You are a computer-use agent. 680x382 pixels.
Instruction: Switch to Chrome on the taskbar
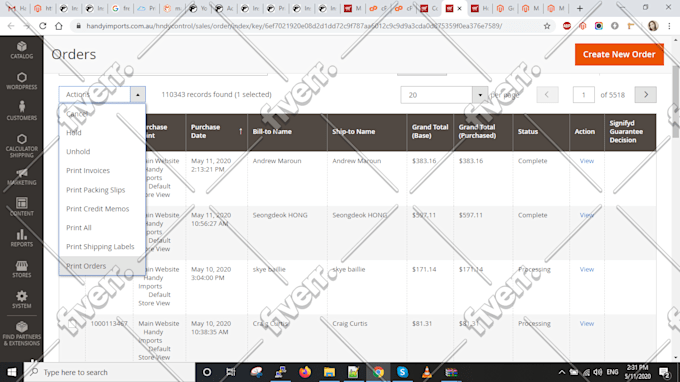[x=379, y=372]
